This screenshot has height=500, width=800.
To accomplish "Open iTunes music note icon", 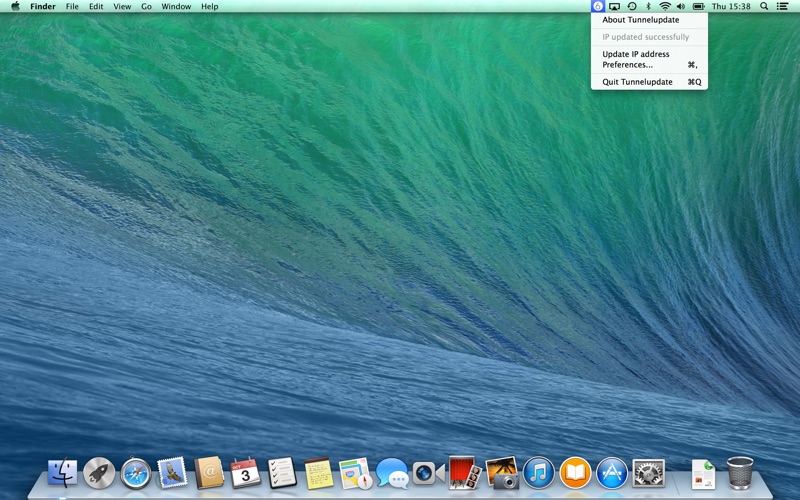I will [x=539, y=473].
